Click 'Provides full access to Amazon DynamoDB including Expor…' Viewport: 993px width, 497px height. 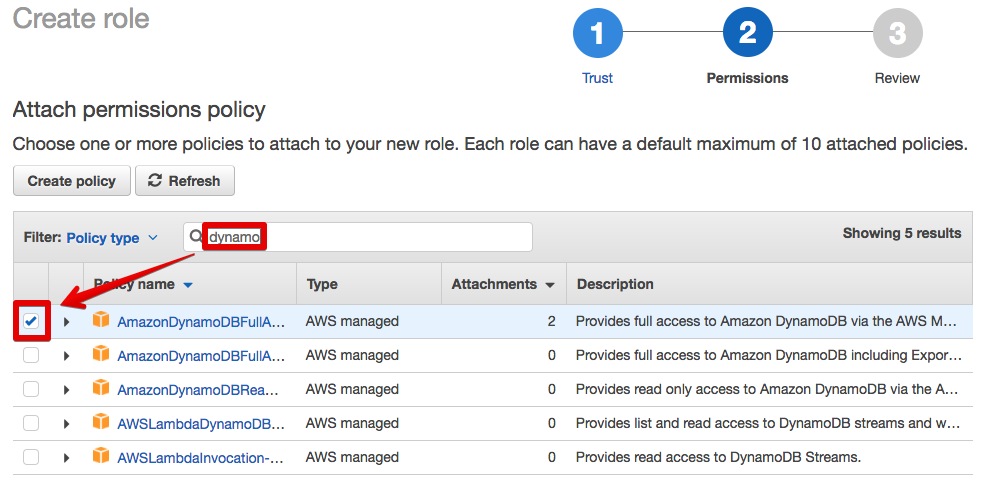pyautogui.click(x=768, y=356)
